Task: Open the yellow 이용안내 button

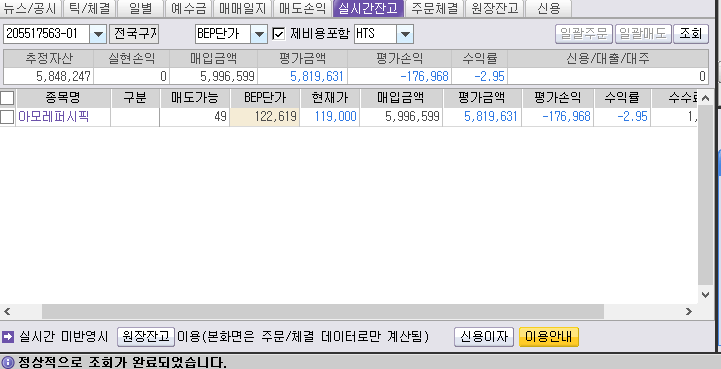Action: coord(549,337)
